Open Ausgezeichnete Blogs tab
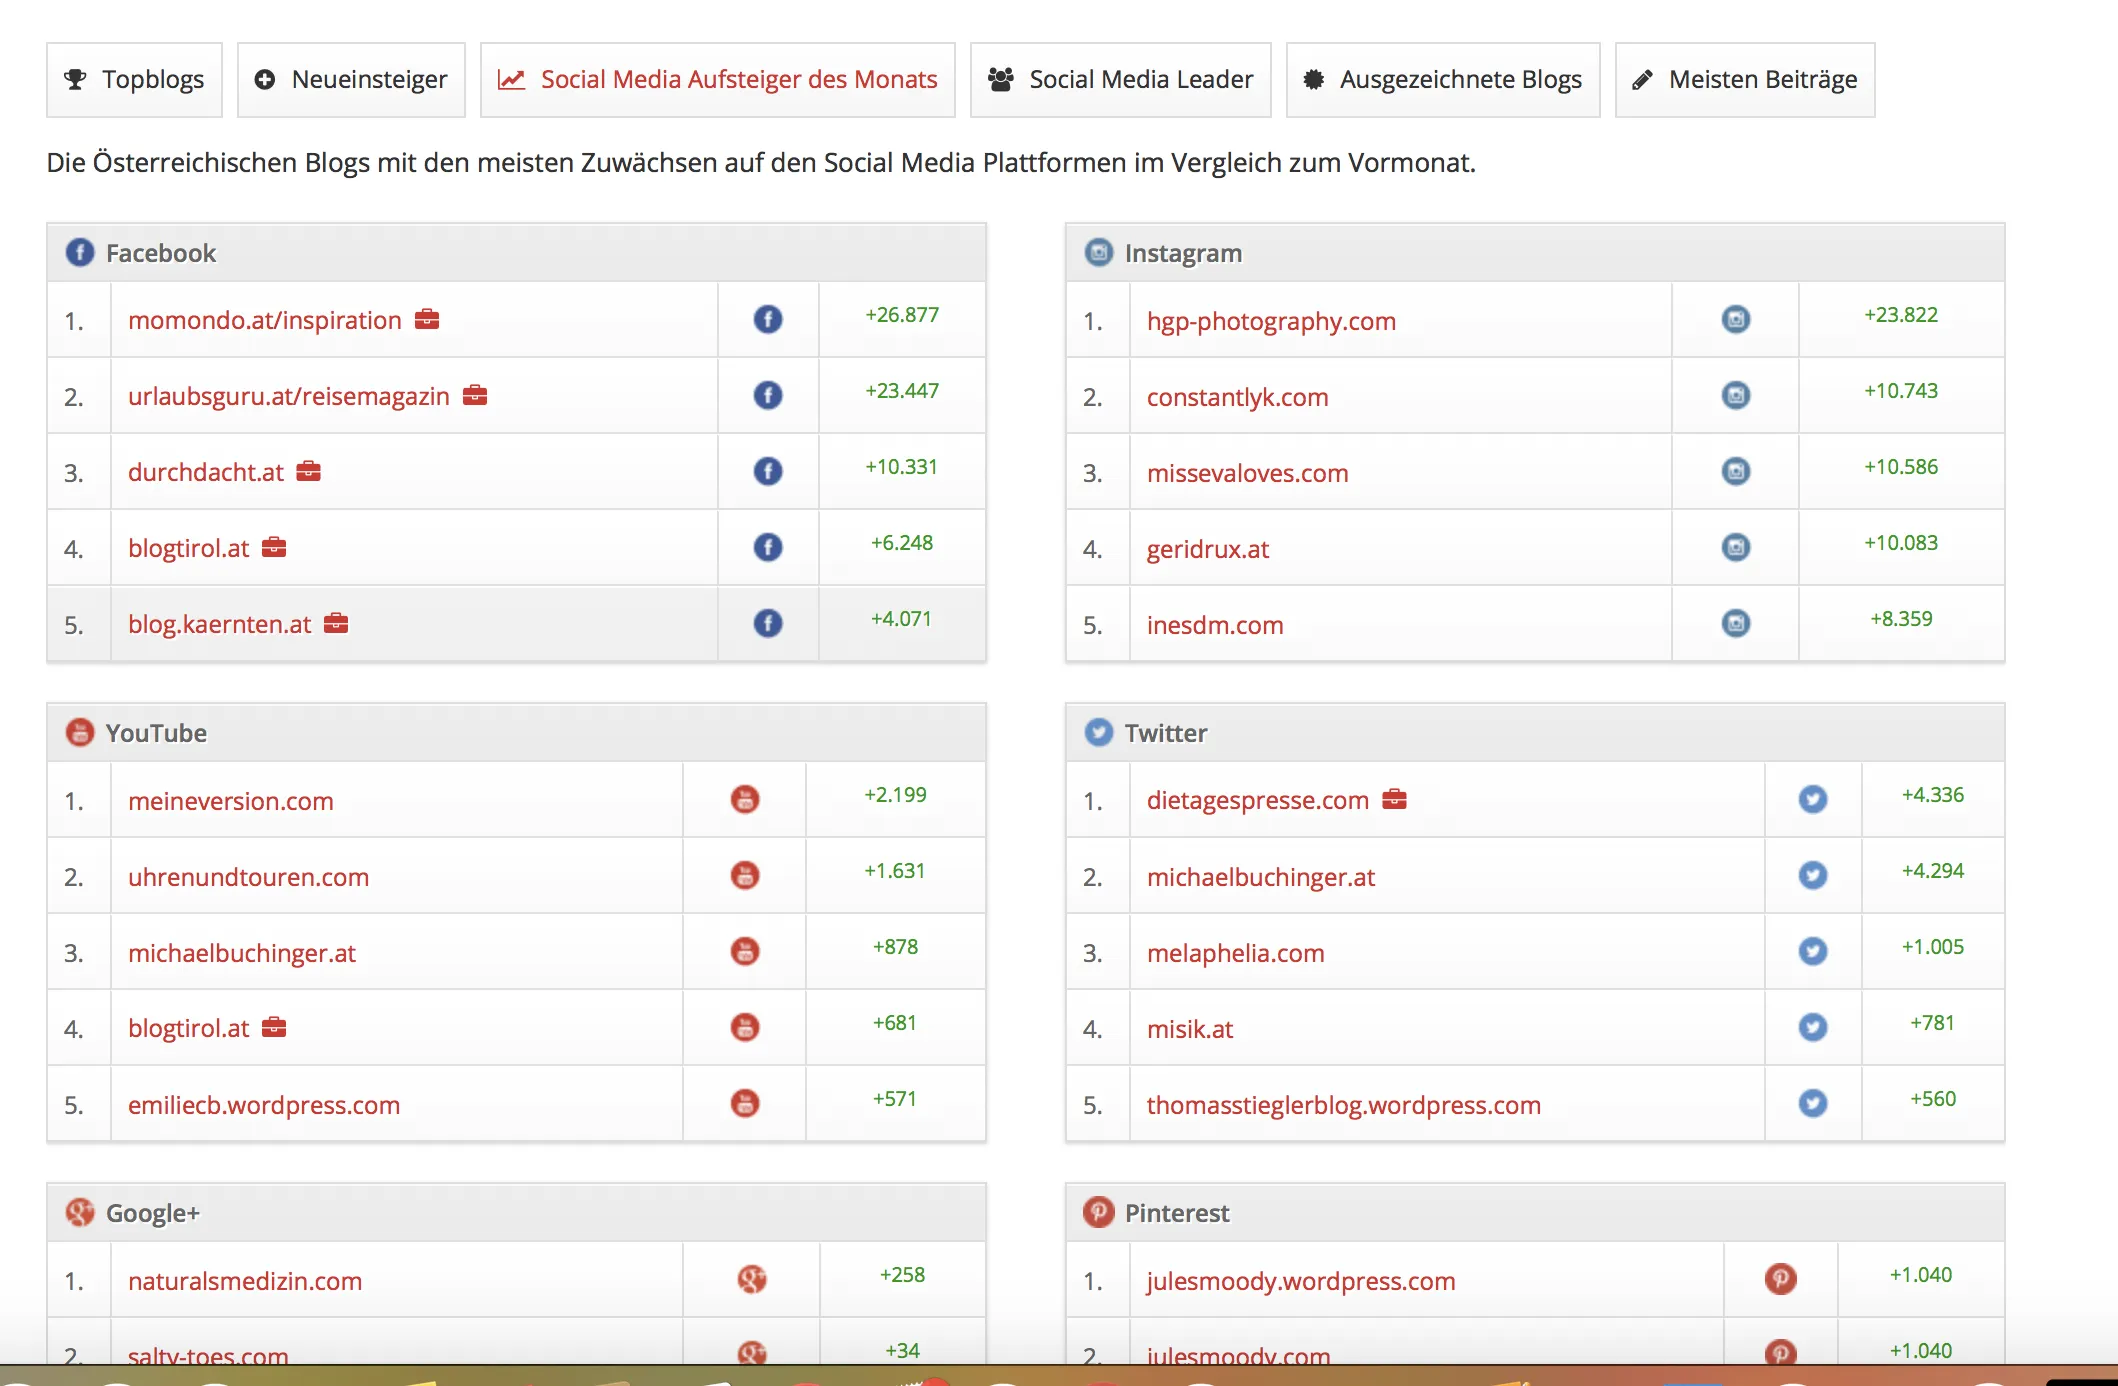This screenshot has height=1386, width=2118. pyautogui.click(x=1442, y=80)
